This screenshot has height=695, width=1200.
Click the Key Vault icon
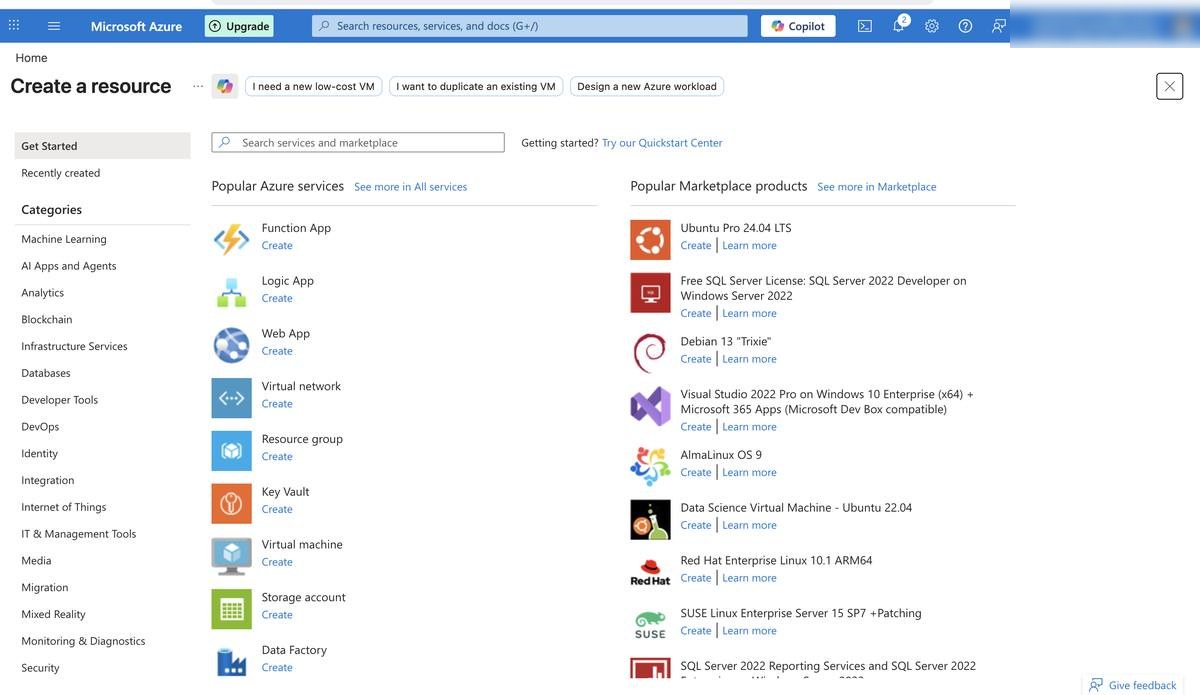tap(231, 504)
